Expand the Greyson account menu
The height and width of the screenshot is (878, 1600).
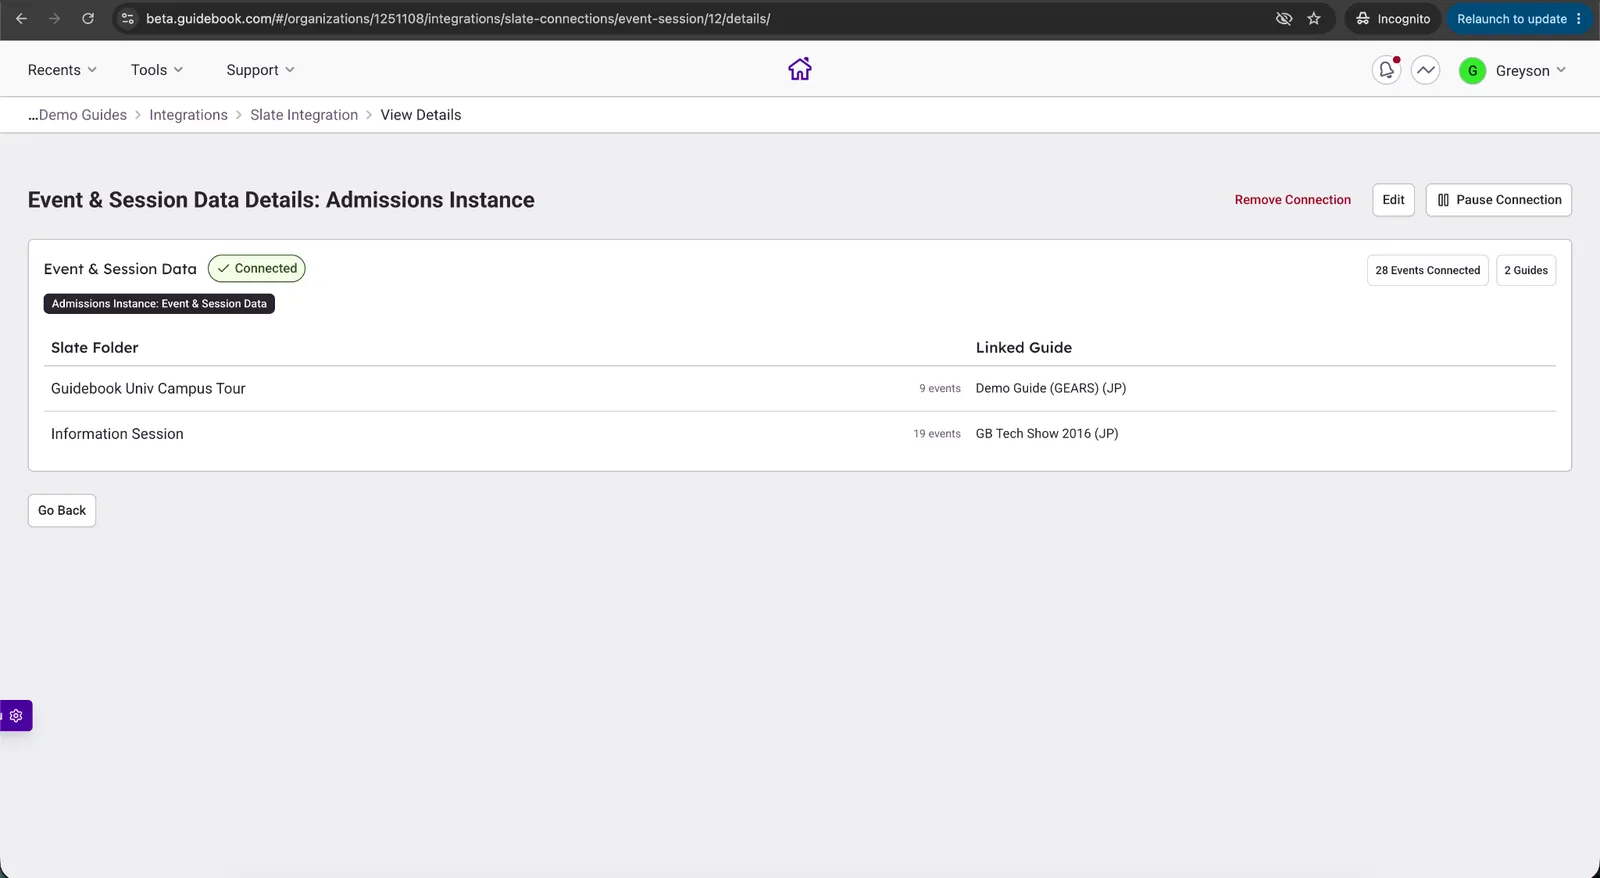click(1530, 71)
